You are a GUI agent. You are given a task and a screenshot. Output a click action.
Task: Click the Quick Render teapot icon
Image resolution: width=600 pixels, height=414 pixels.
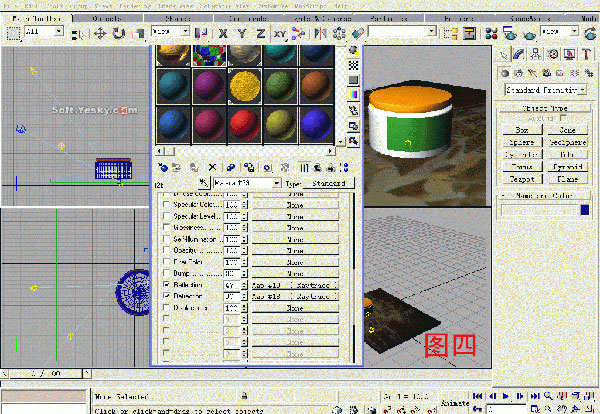click(530, 34)
